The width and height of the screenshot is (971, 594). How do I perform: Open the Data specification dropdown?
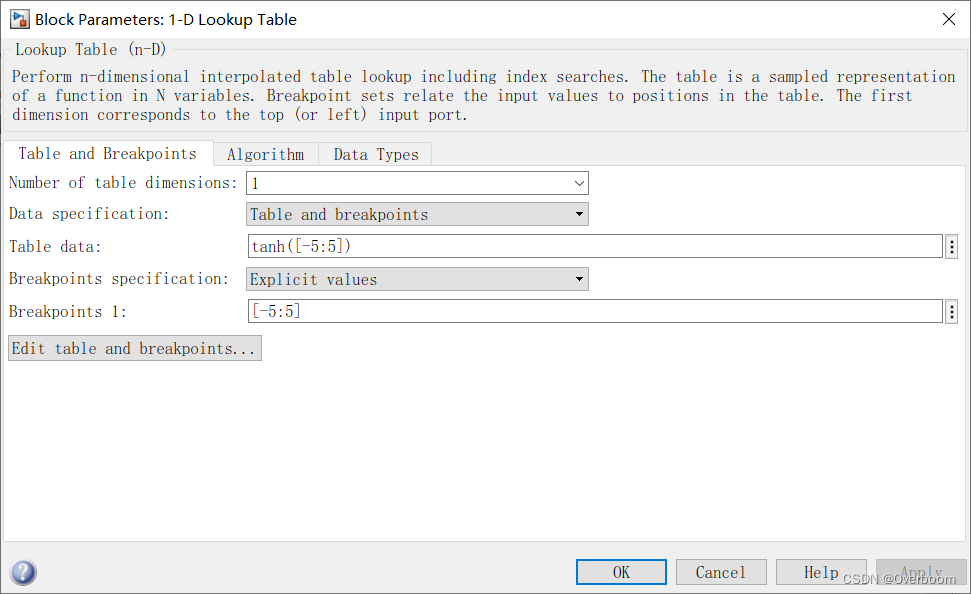tap(417, 214)
